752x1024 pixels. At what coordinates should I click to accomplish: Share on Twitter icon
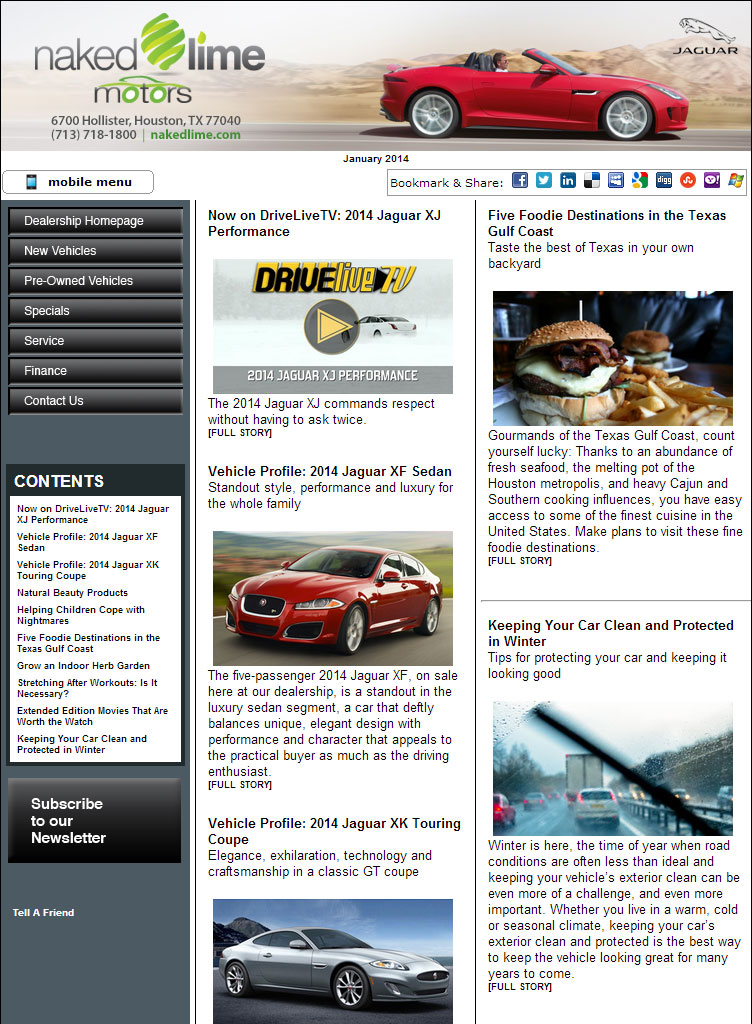click(544, 180)
